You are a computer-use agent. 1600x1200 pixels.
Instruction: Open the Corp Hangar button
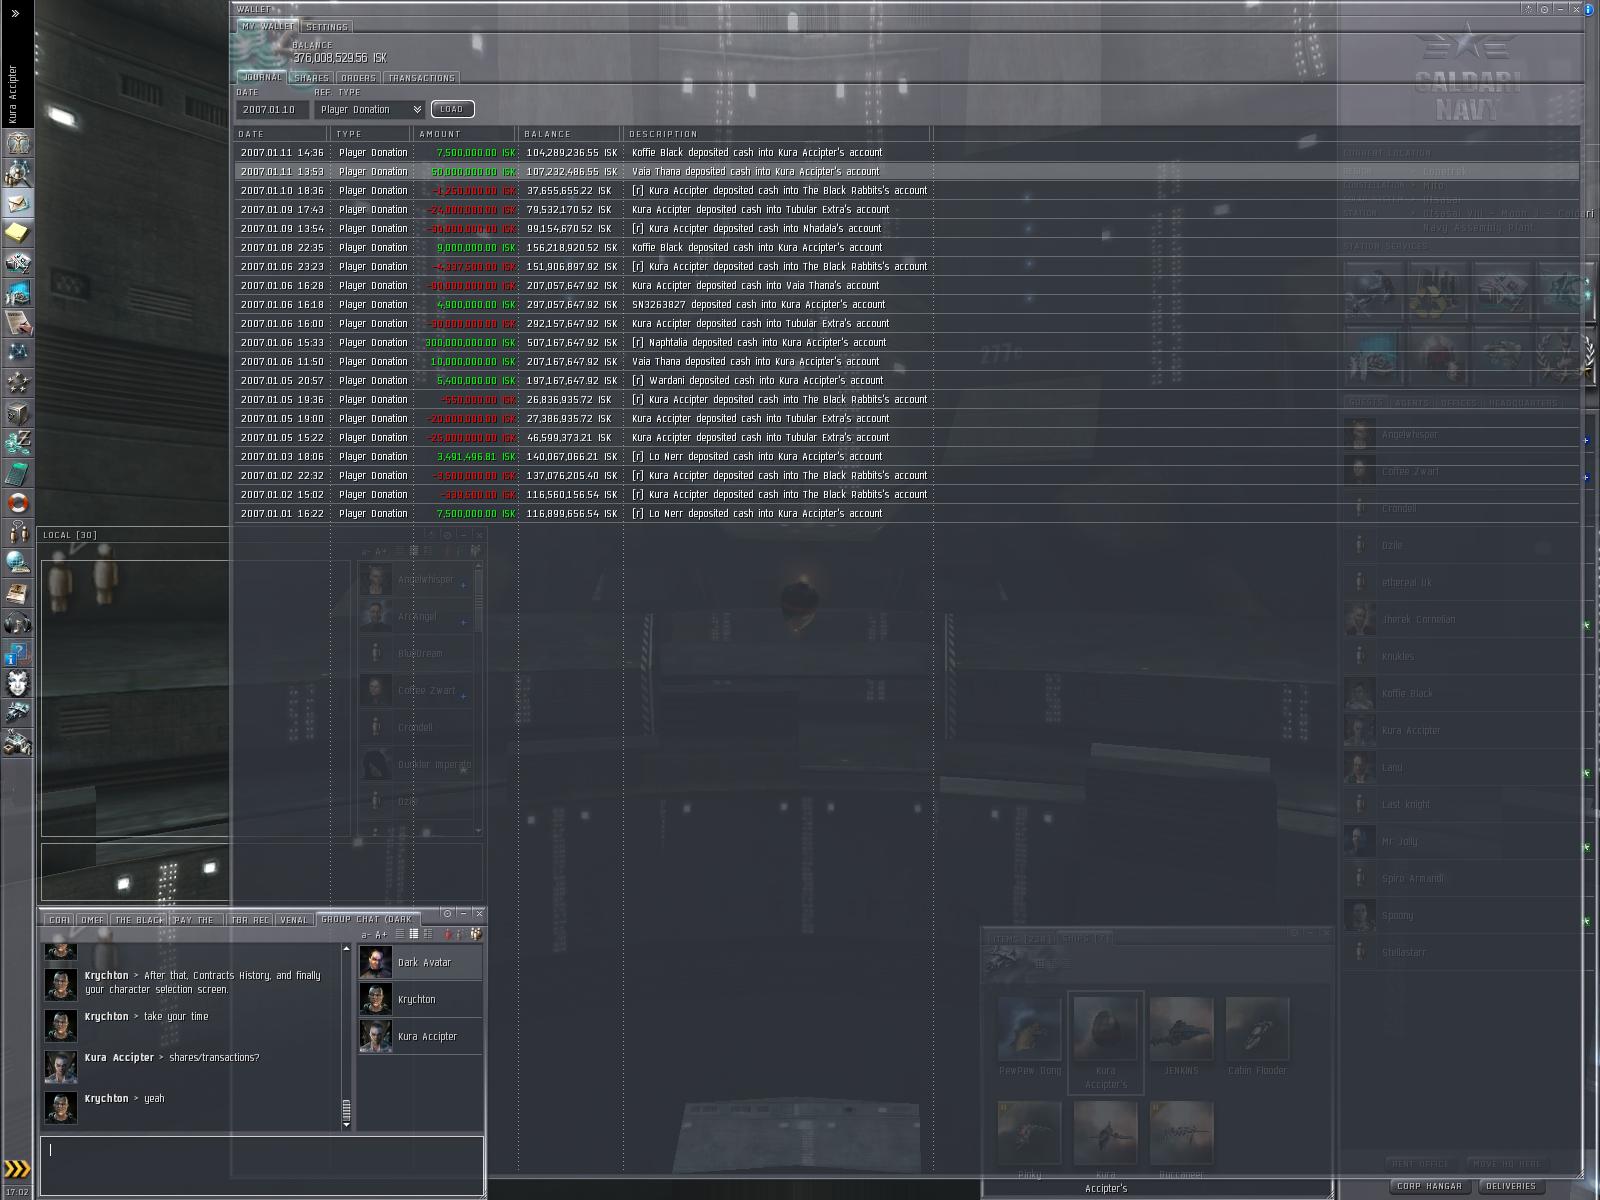[x=1429, y=1186]
